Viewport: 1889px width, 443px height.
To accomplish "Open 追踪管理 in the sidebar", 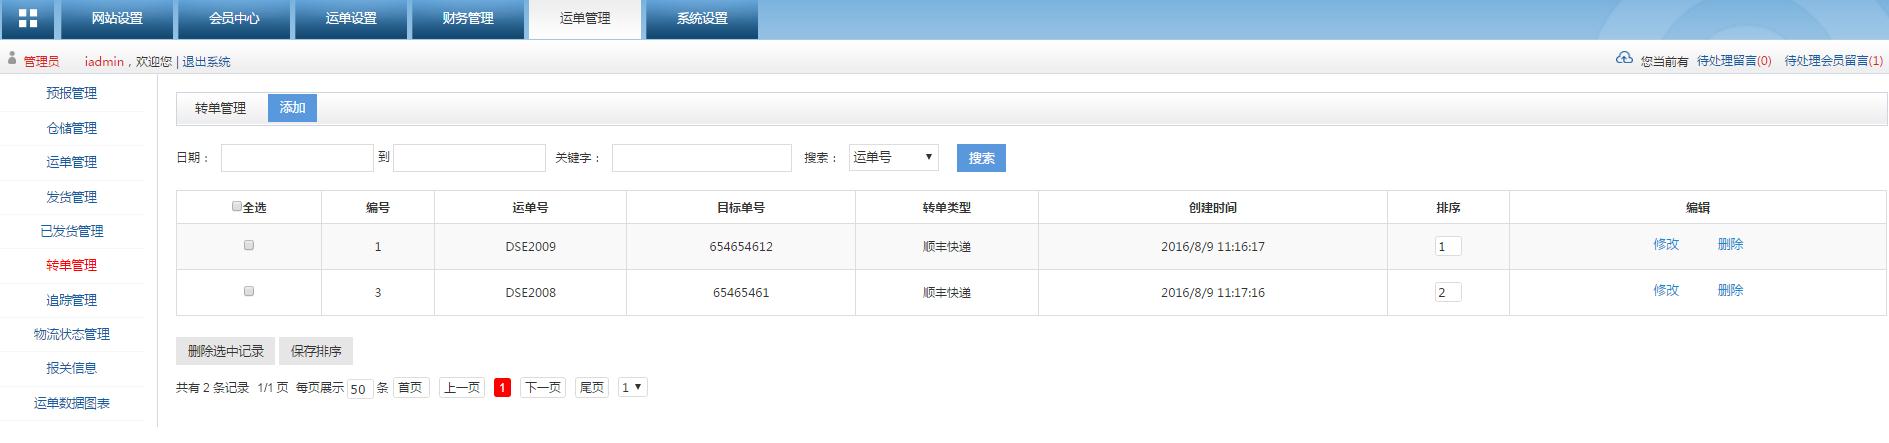I will (x=71, y=300).
